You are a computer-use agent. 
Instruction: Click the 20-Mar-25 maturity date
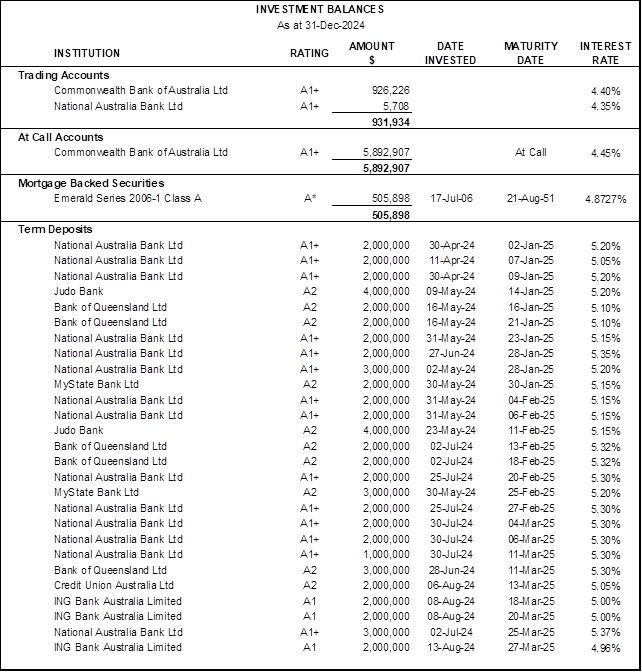pyautogui.click(x=531, y=616)
